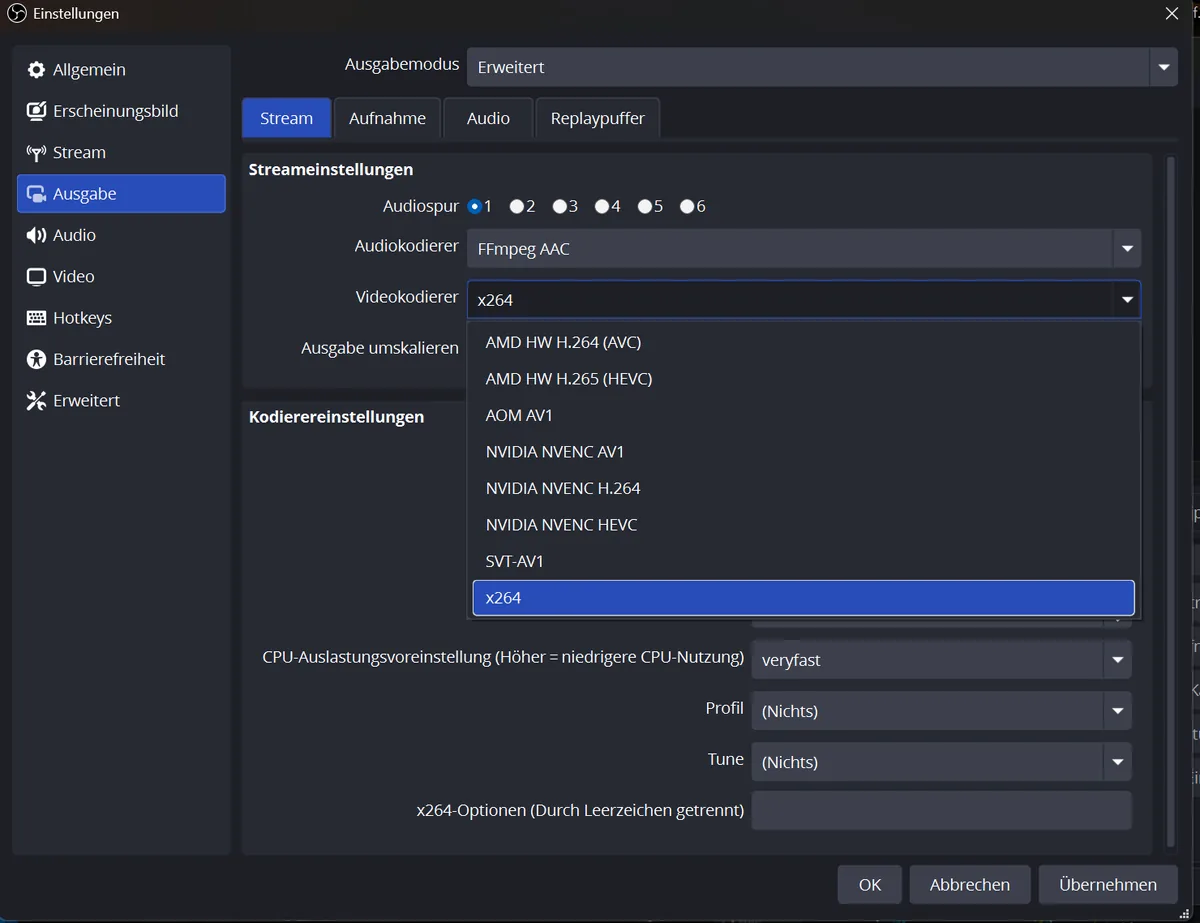
Task: Choose AMD HW H.264 (AVC) encoder
Action: (x=804, y=342)
